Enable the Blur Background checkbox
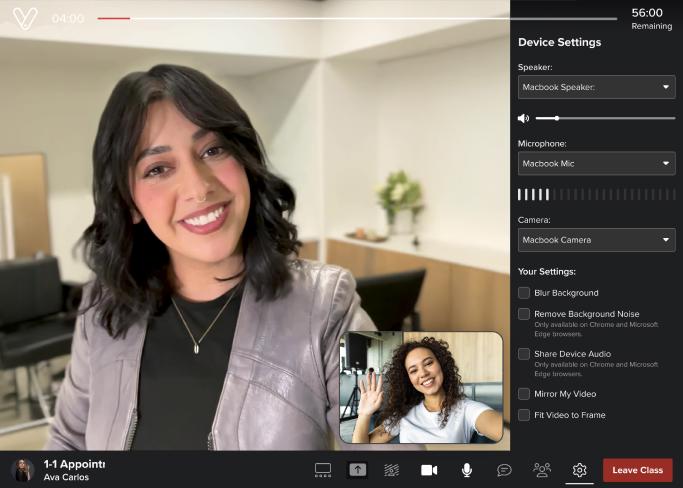This screenshot has width=683, height=488. point(524,293)
